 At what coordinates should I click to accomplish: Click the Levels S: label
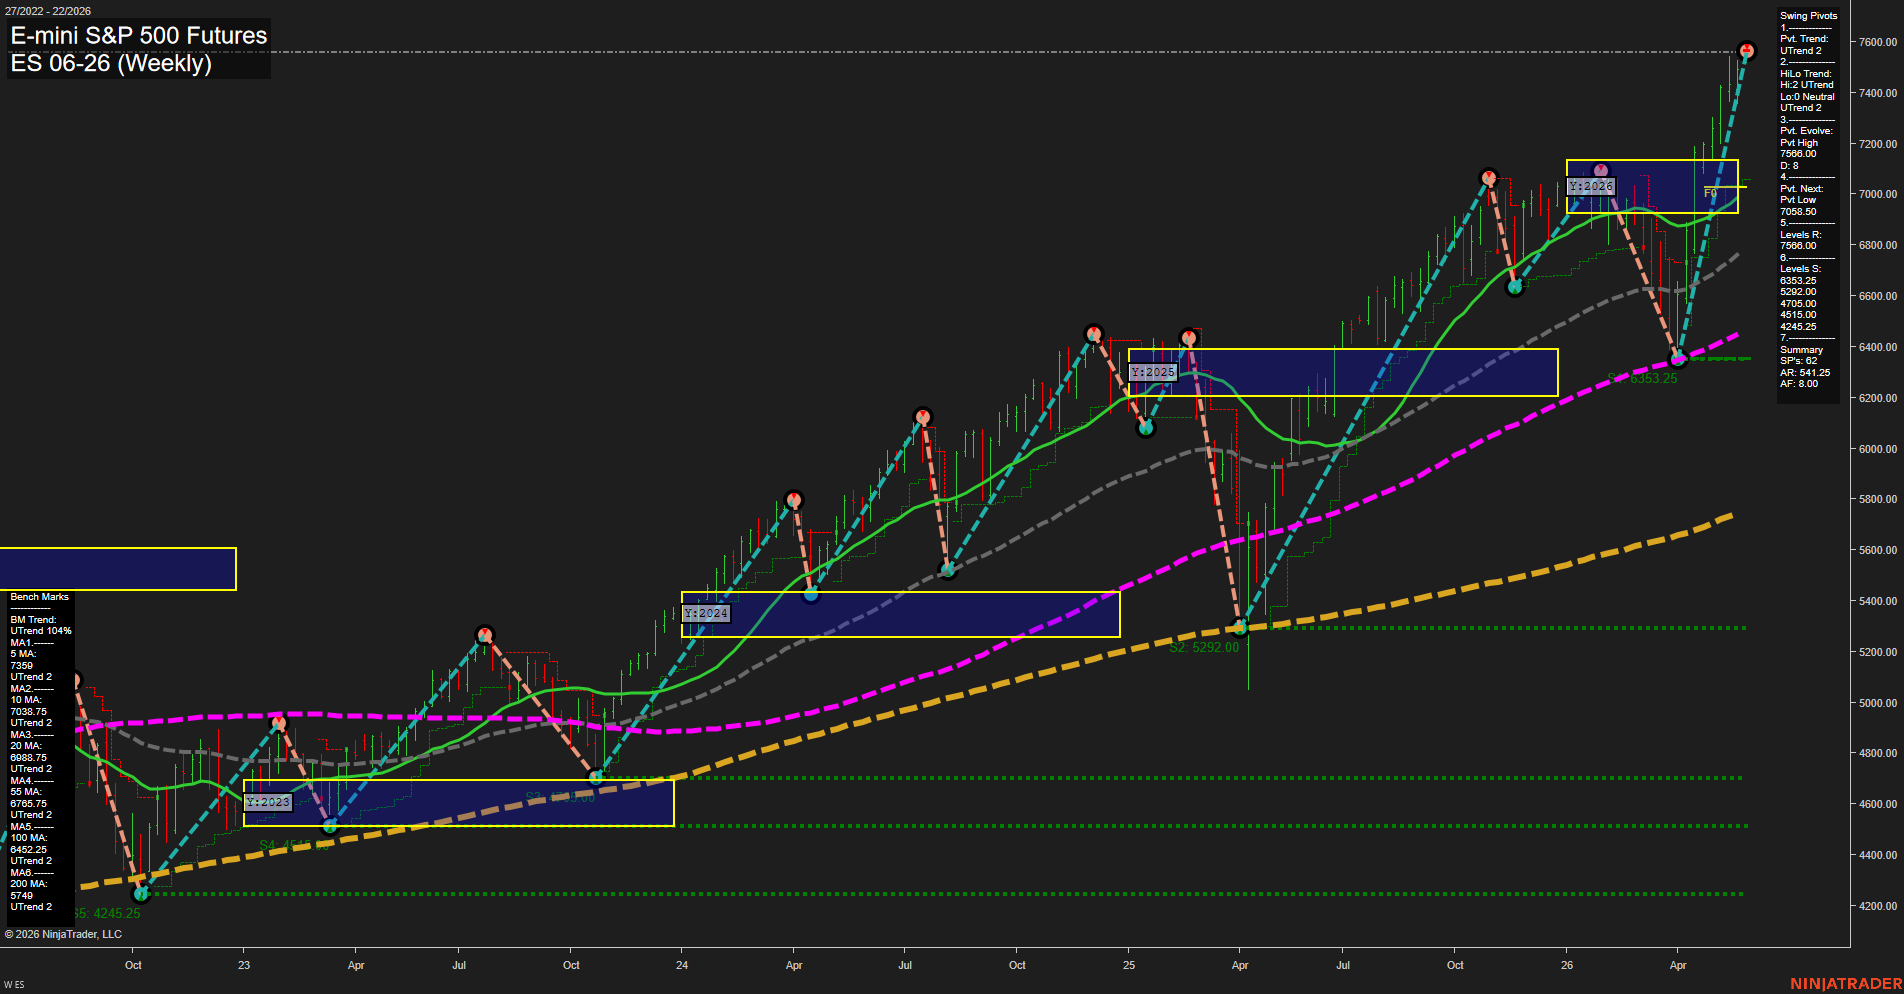click(x=1800, y=269)
